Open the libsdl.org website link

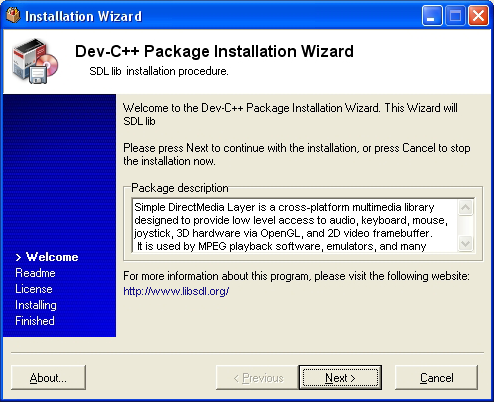coord(176,291)
